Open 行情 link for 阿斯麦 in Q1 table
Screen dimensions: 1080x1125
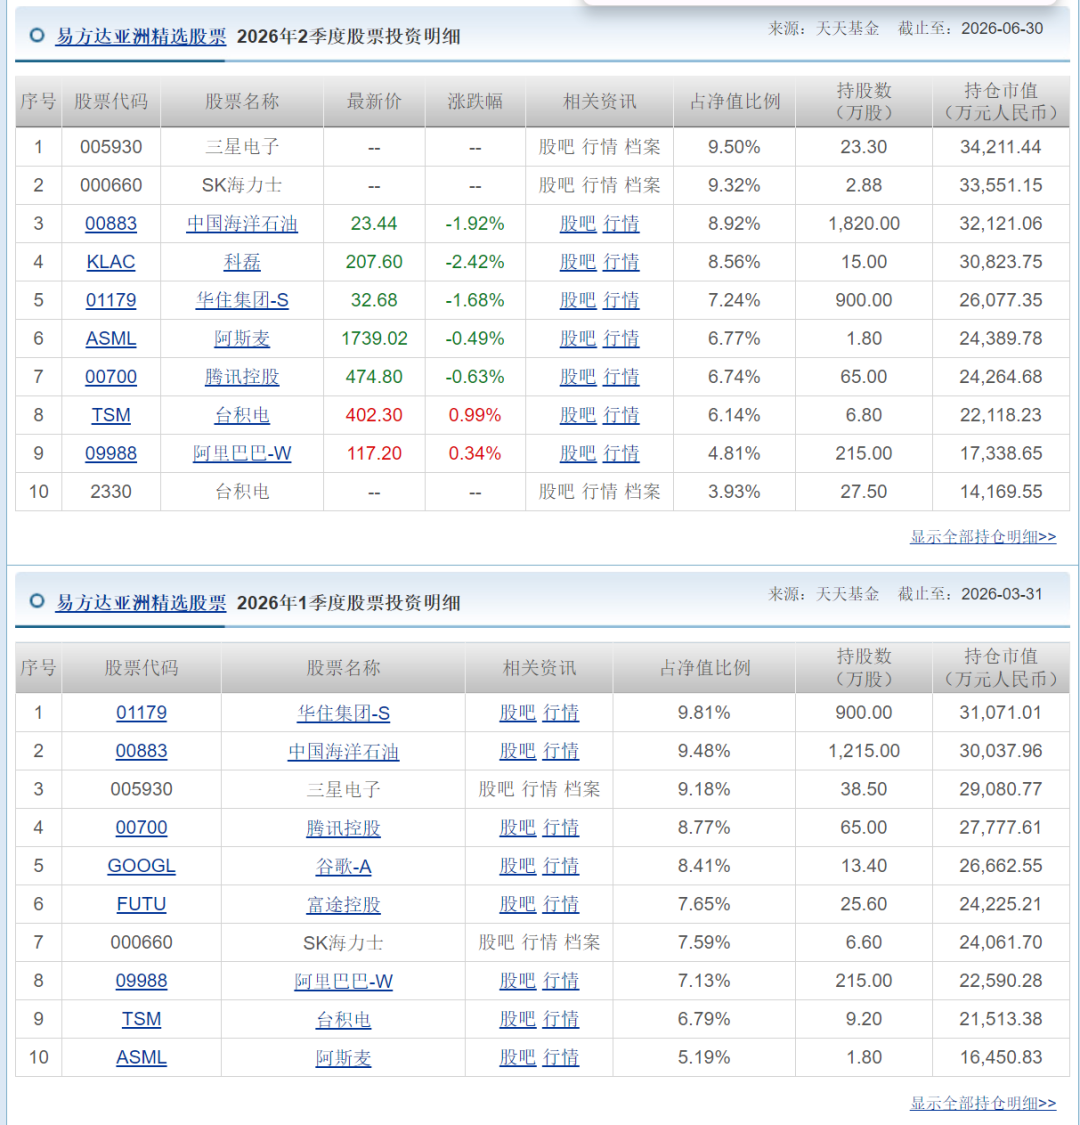pos(560,1058)
